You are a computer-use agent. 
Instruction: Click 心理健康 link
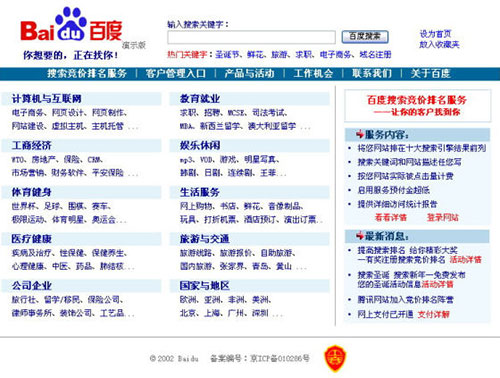point(27,266)
